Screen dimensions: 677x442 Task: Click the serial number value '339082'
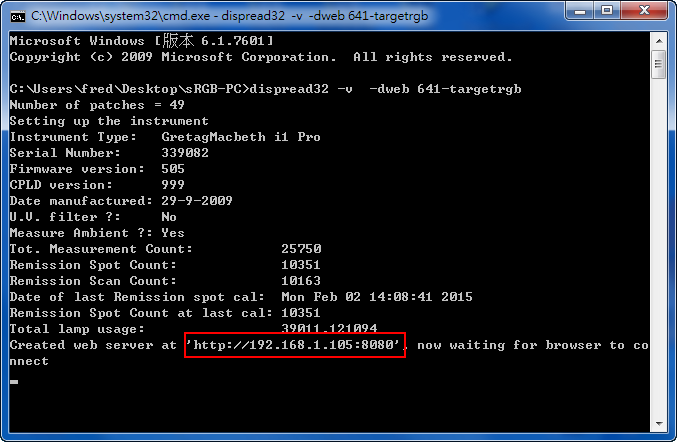pyautogui.click(x=185, y=153)
